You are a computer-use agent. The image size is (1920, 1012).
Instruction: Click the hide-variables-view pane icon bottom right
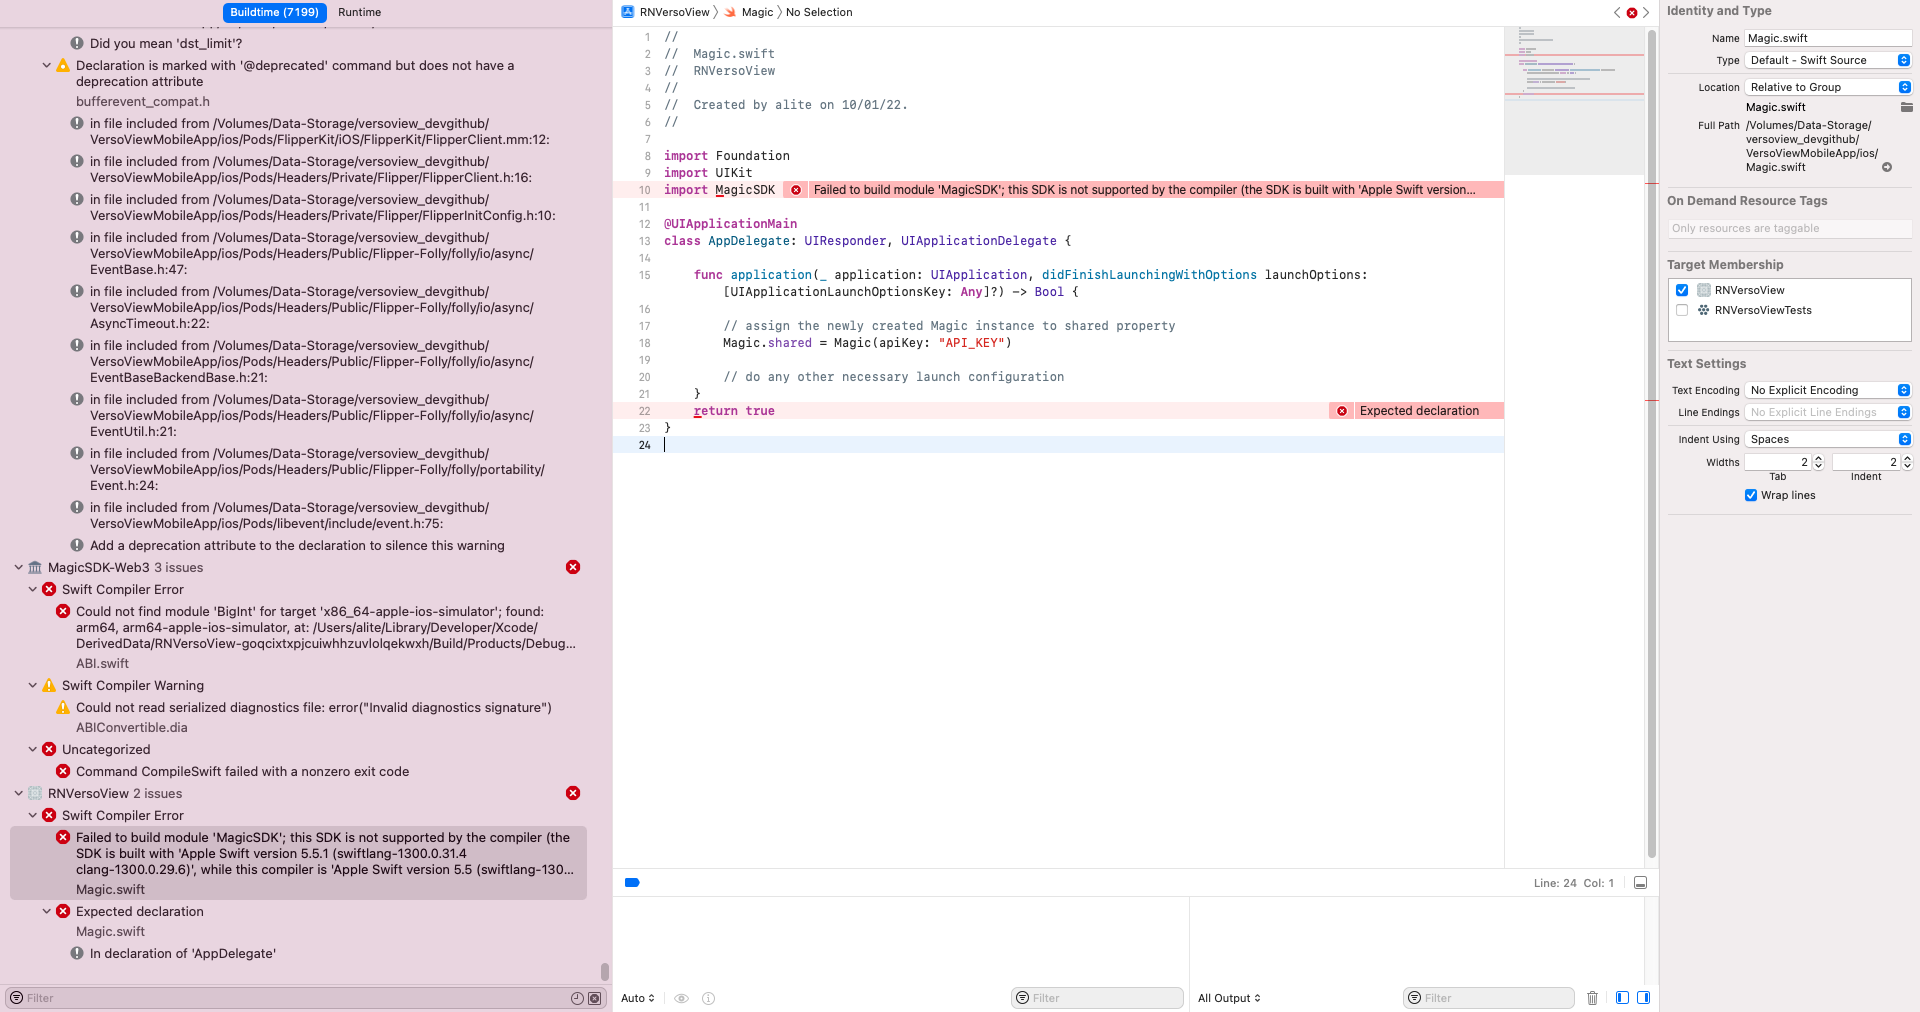click(x=1621, y=998)
